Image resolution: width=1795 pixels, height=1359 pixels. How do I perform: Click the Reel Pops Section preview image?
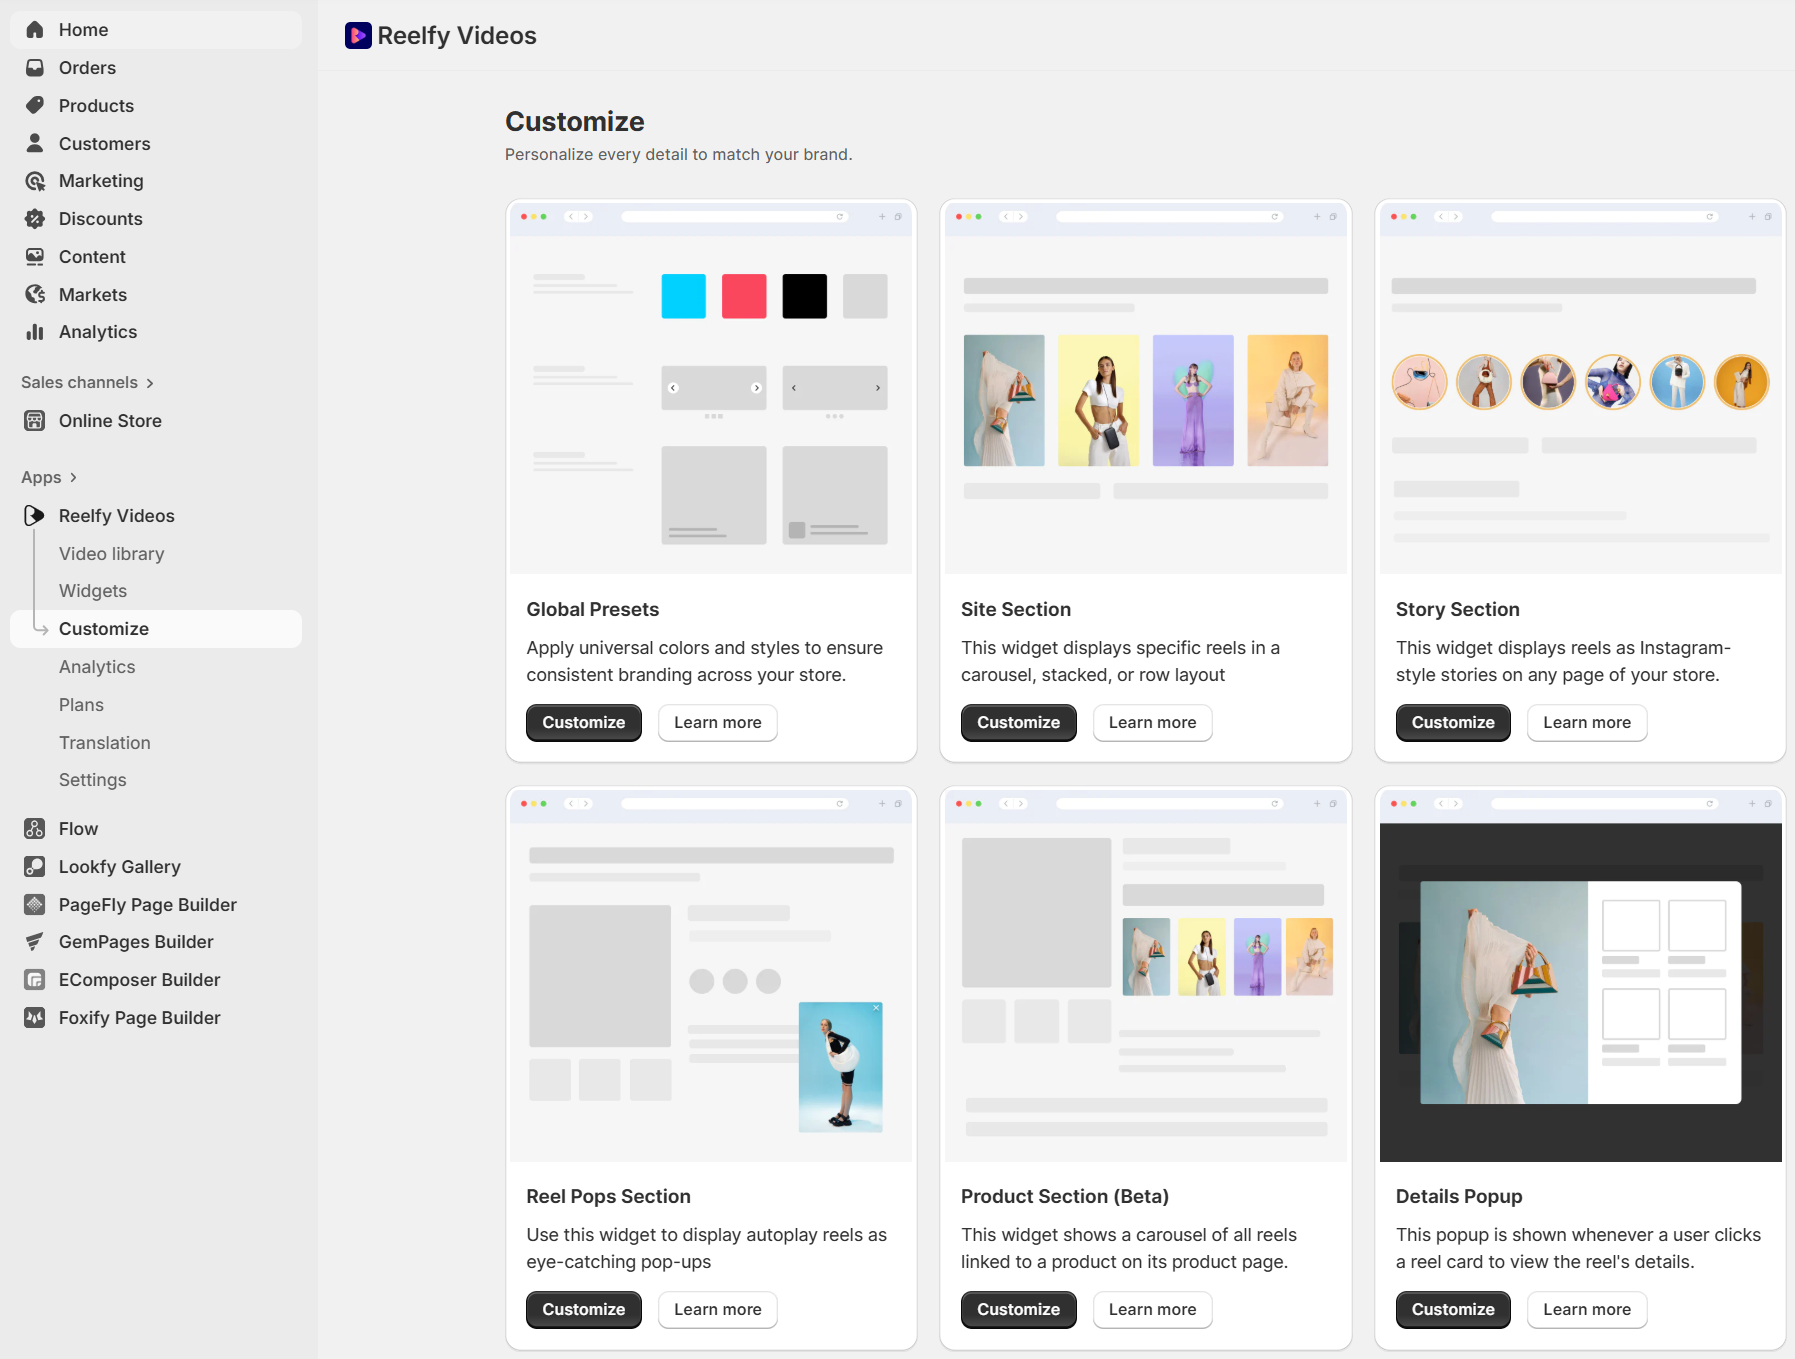point(711,975)
